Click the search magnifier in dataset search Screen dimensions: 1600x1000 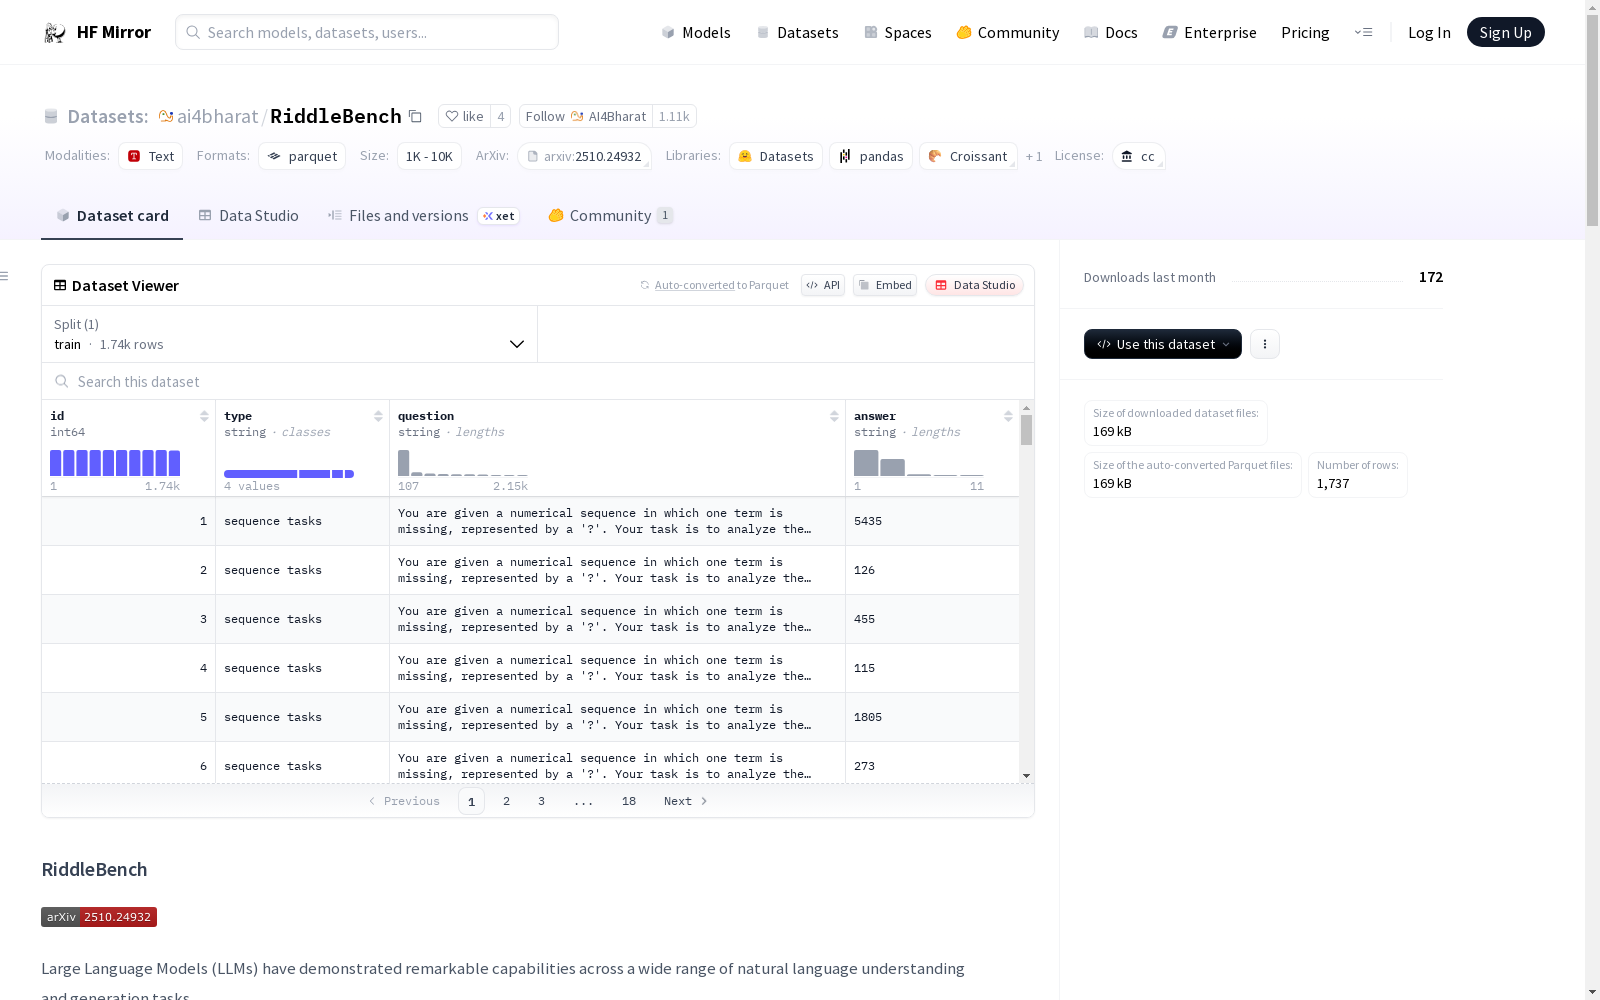coord(62,381)
